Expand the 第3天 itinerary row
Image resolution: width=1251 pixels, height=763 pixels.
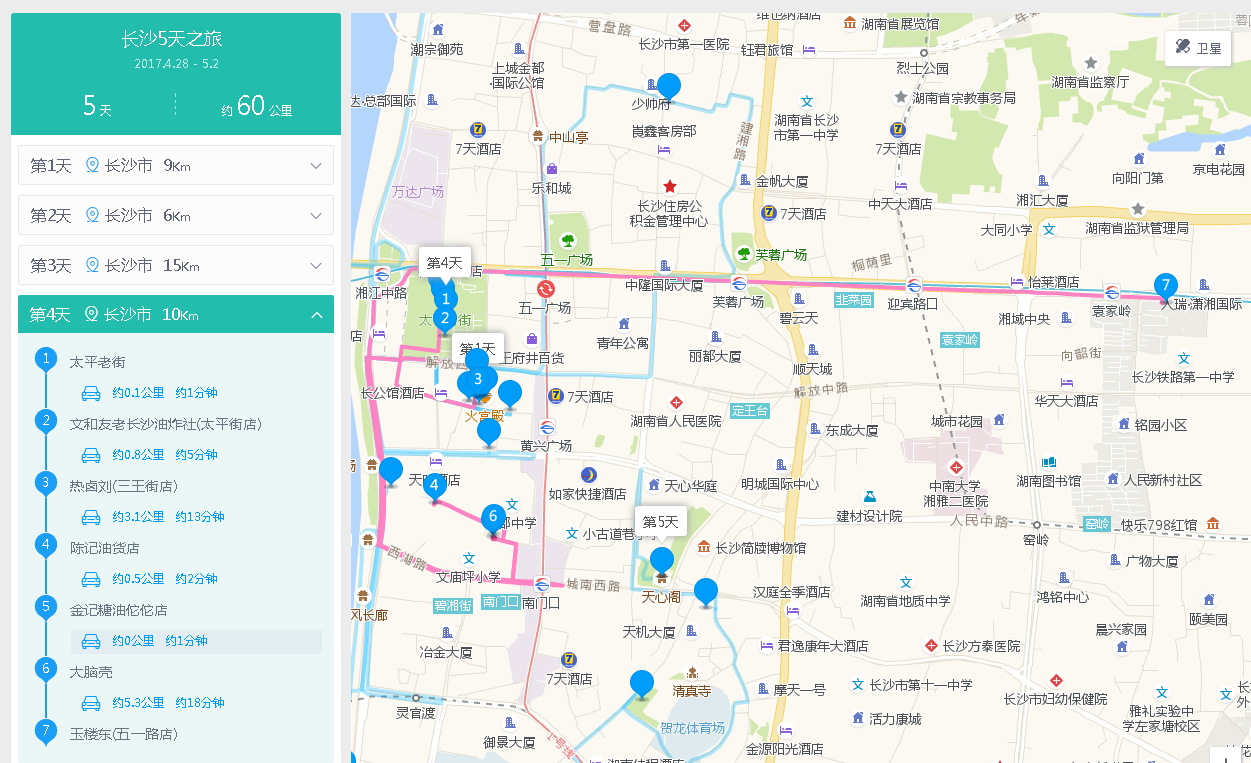click(x=176, y=265)
